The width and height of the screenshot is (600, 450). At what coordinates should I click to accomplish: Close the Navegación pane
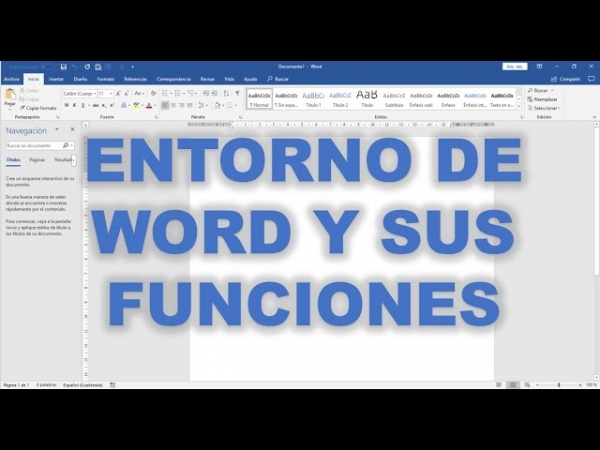pos(72,129)
